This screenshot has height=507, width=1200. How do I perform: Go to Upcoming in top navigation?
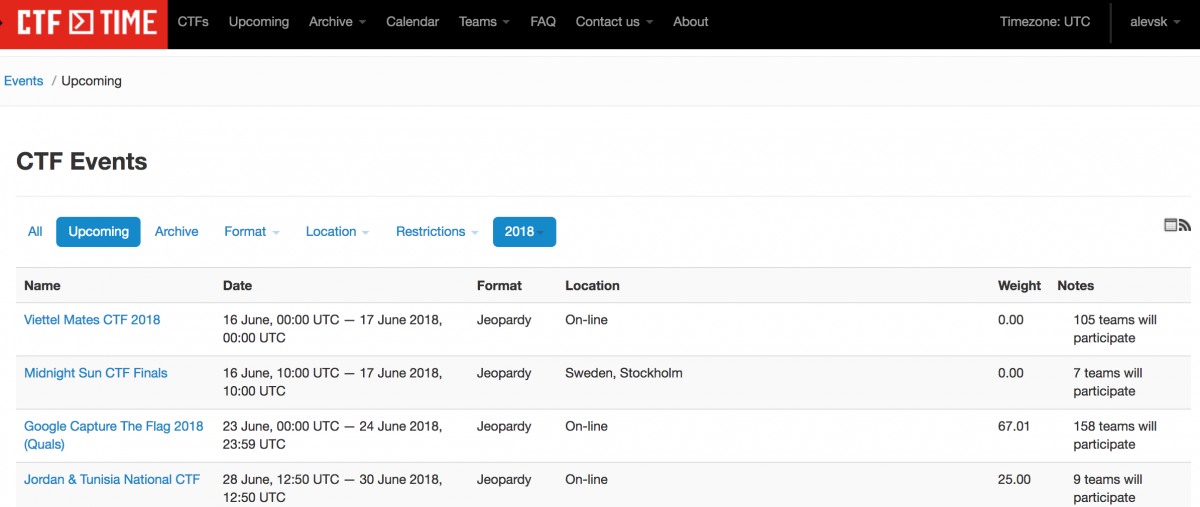point(259,21)
